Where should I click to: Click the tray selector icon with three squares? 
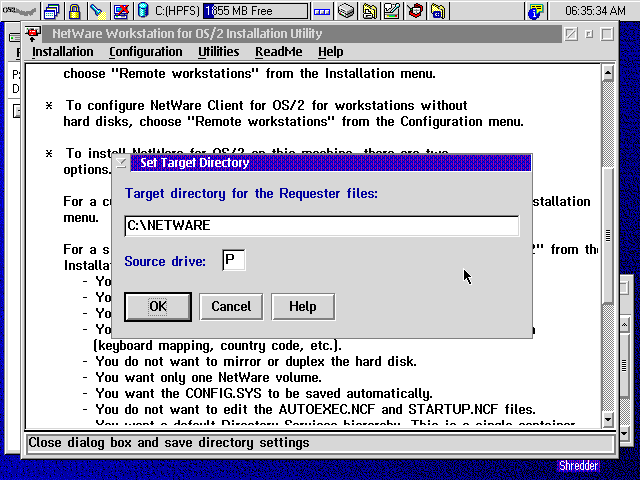click(322, 11)
